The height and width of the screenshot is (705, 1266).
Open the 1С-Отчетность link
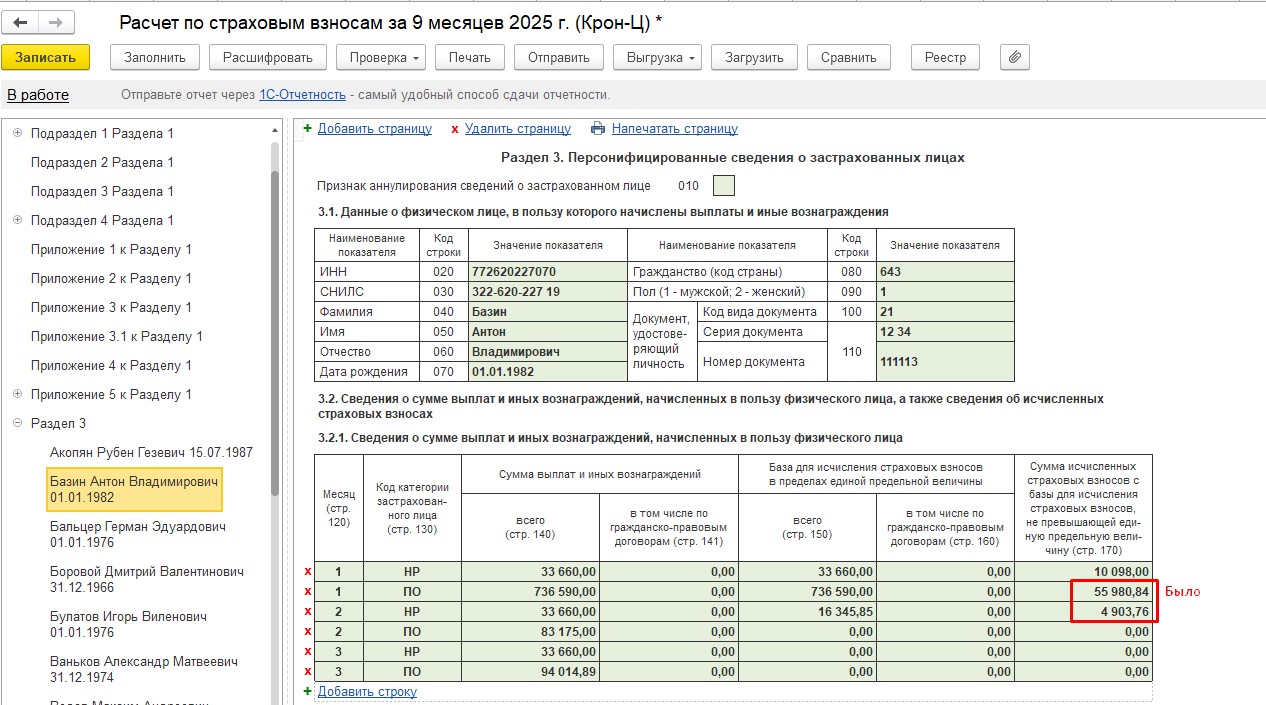302,95
